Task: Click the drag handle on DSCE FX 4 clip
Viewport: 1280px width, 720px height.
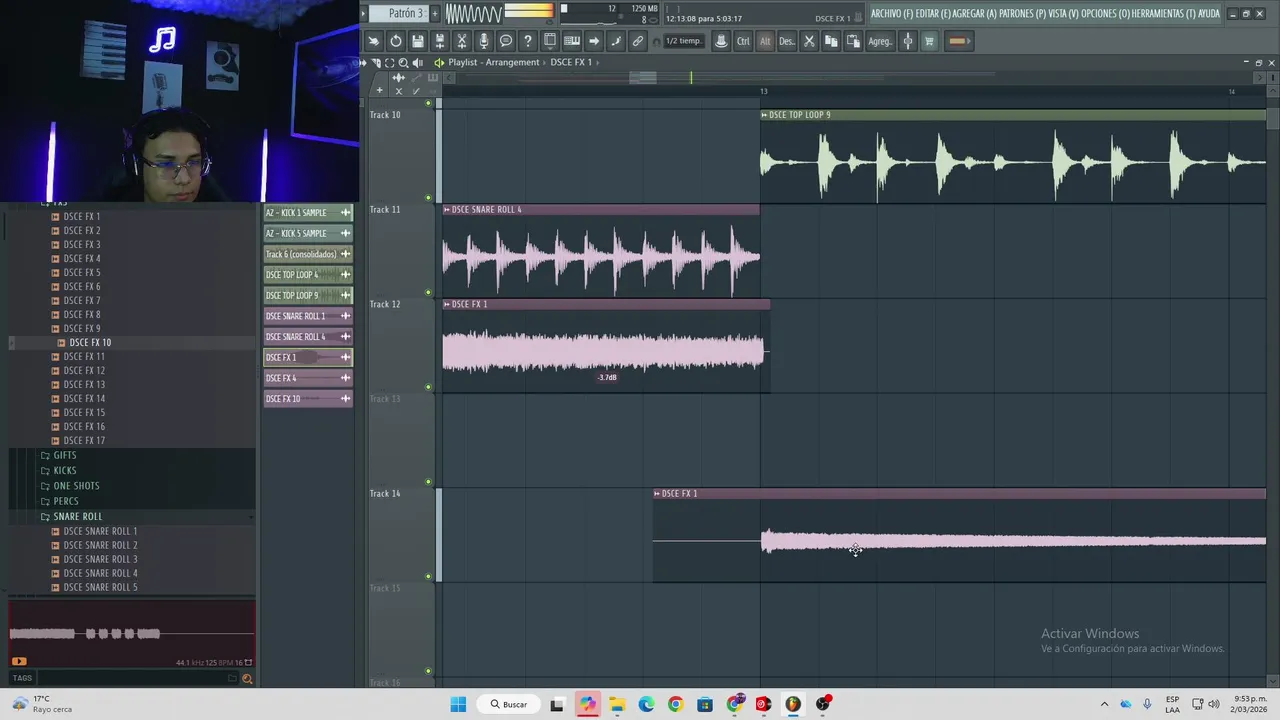Action: point(345,378)
